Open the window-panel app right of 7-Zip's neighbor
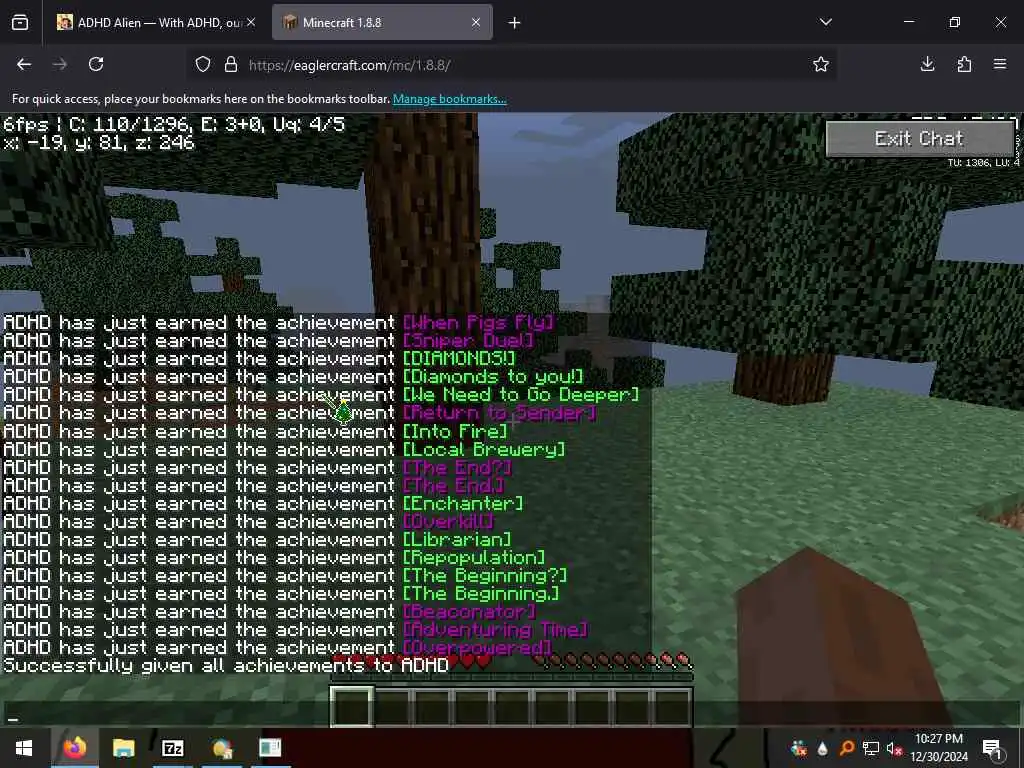This screenshot has width=1024, height=768. [270, 748]
